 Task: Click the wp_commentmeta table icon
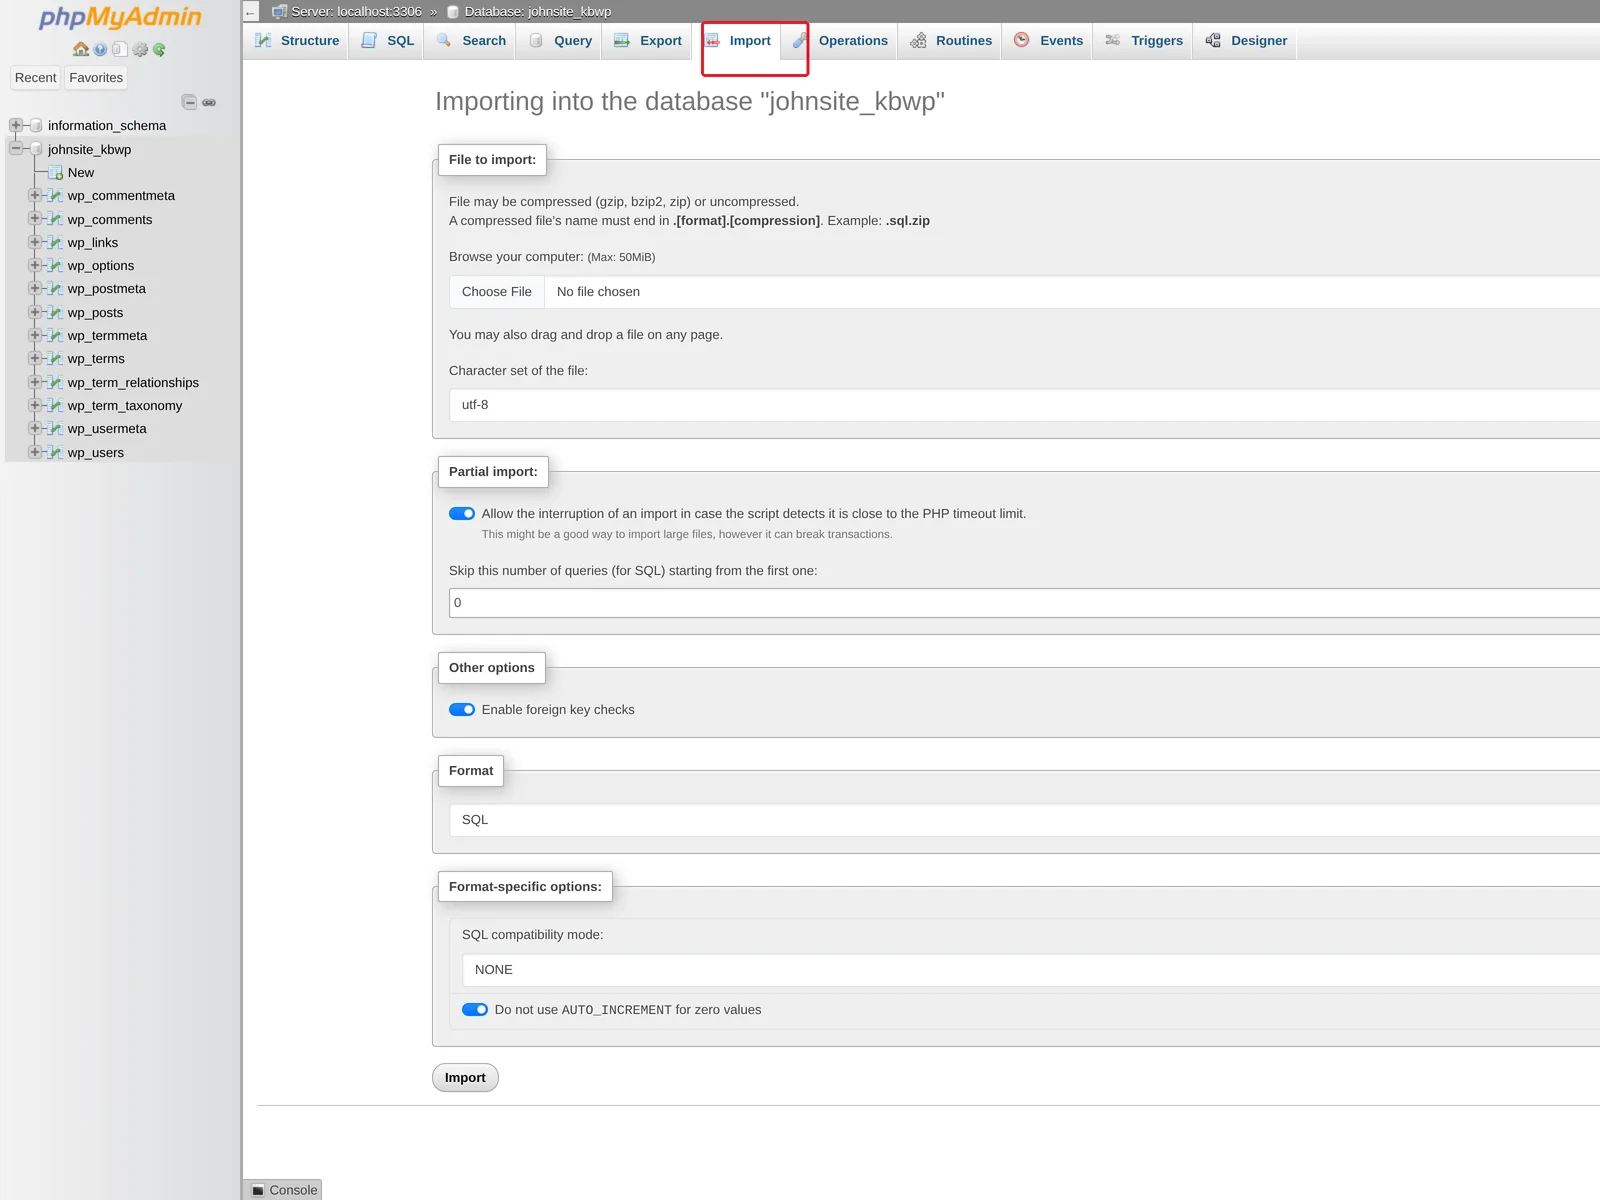coord(56,196)
